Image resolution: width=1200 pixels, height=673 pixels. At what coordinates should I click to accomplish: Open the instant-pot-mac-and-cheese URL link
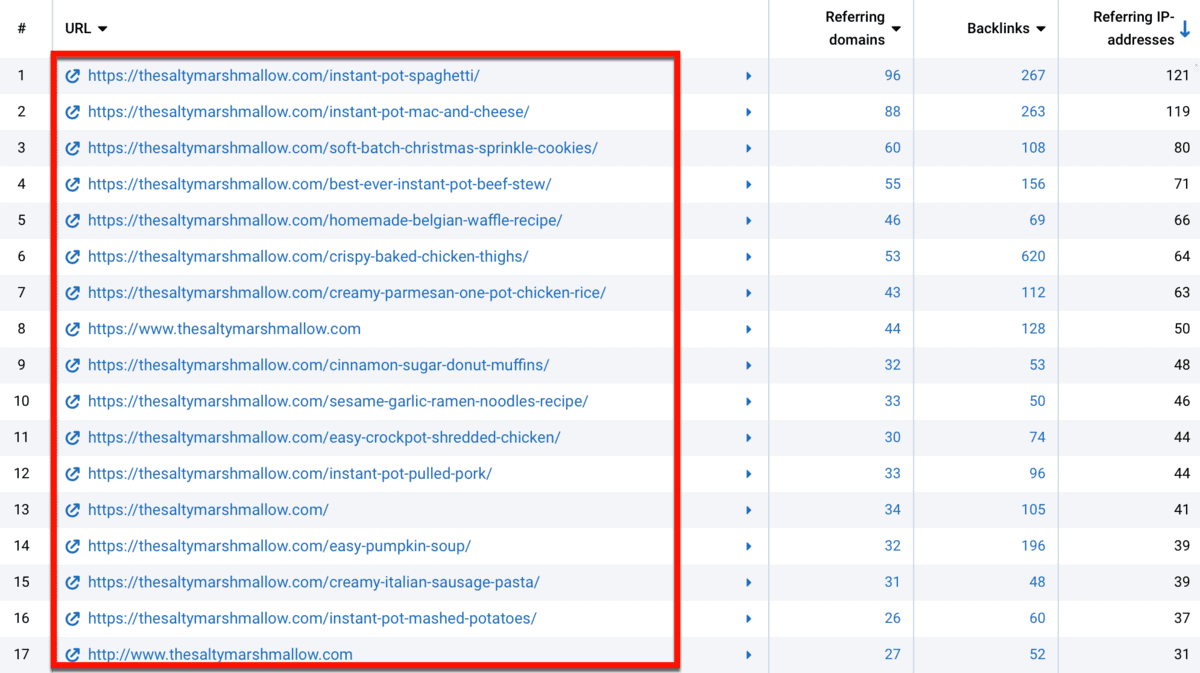pos(308,112)
